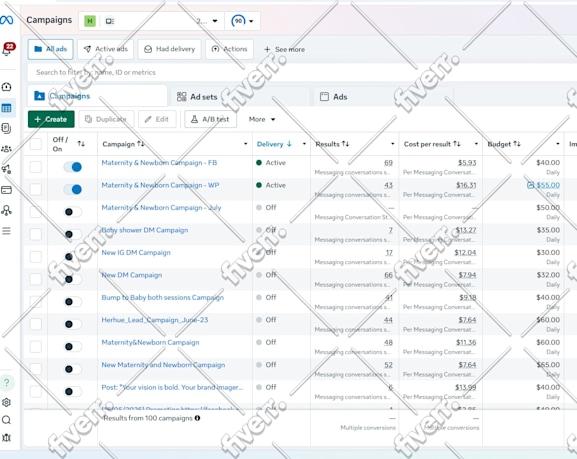
Task: Open ads reporting document icon in sidebar
Action: [x=6, y=128]
